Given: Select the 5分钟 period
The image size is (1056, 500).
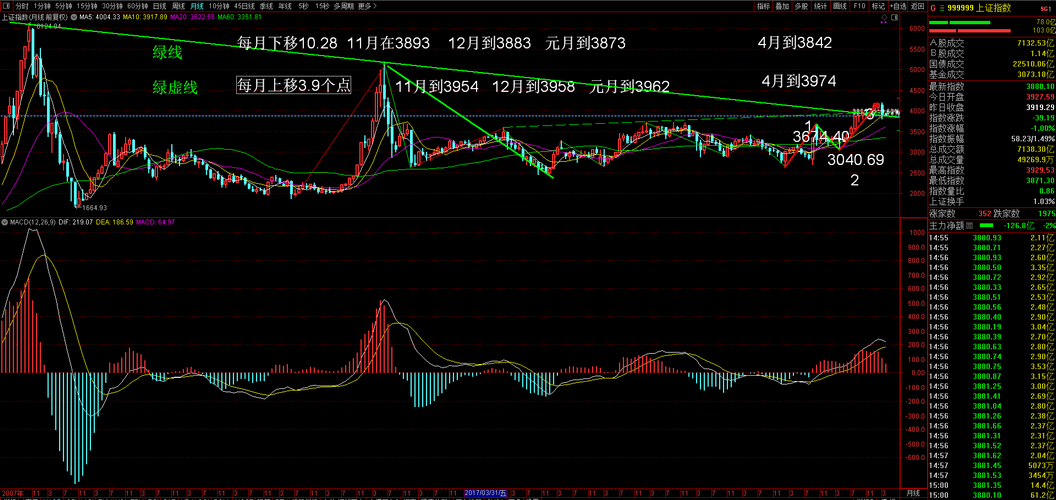Looking at the screenshot, I should coord(63,6).
